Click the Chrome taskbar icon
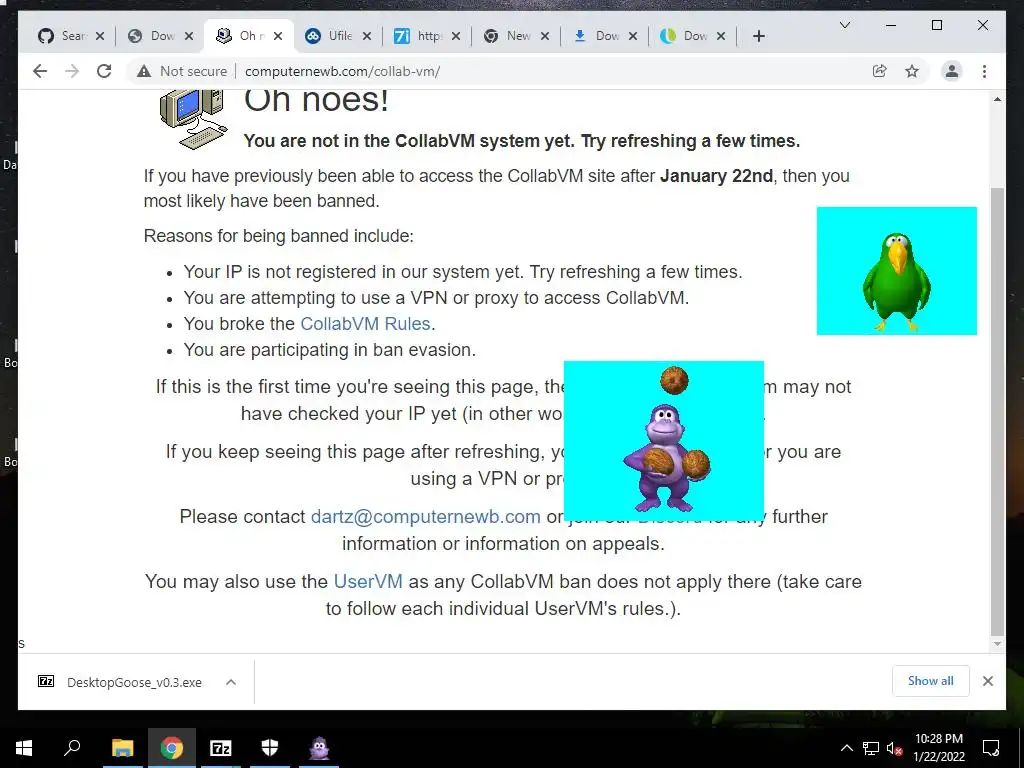The height and width of the screenshot is (768, 1024). point(172,748)
